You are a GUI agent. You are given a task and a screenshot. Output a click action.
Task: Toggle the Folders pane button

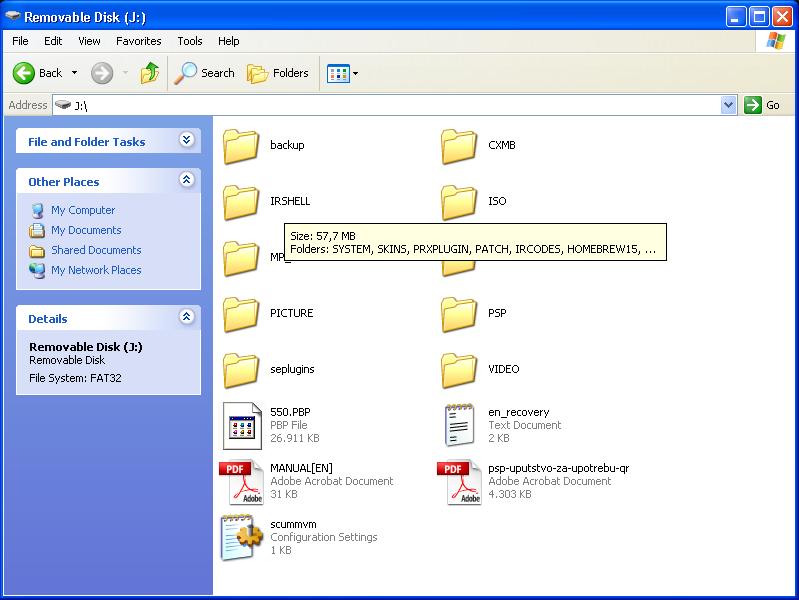pos(278,73)
